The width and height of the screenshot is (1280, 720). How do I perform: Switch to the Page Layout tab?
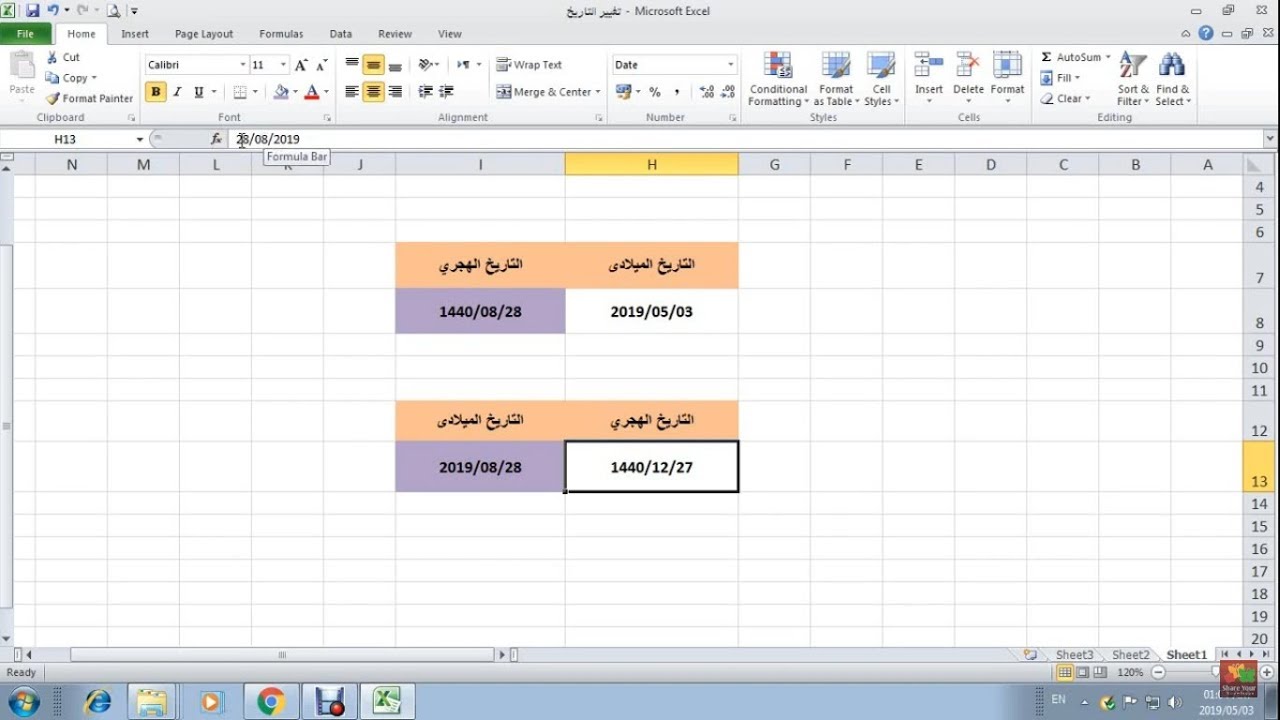[x=204, y=34]
